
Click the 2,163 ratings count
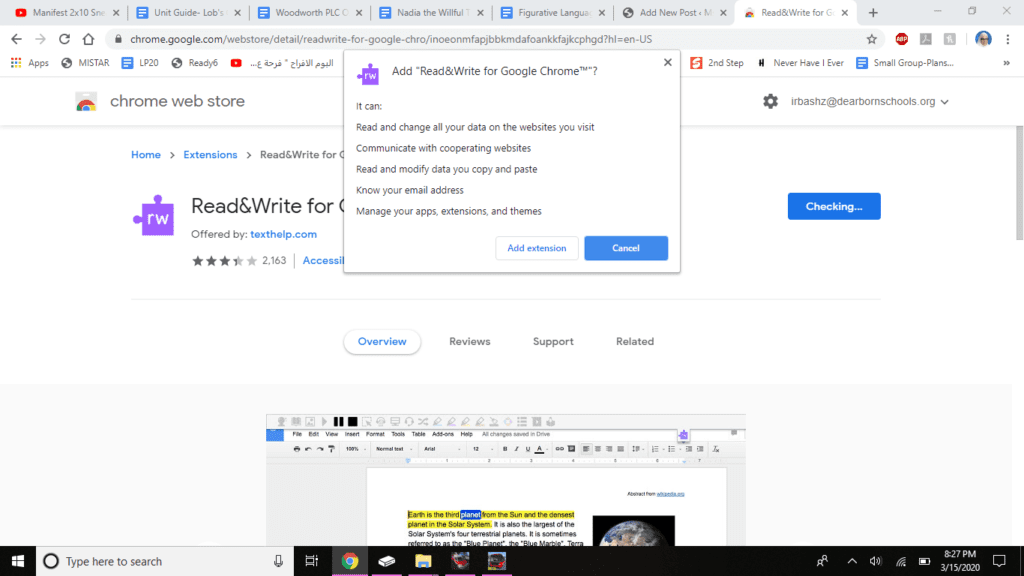click(274, 261)
